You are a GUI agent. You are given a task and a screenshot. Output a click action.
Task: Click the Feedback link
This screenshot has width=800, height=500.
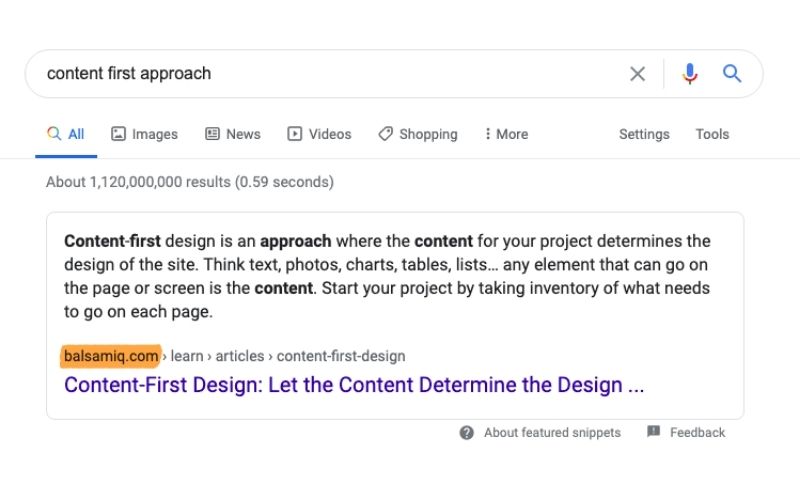pos(697,433)
